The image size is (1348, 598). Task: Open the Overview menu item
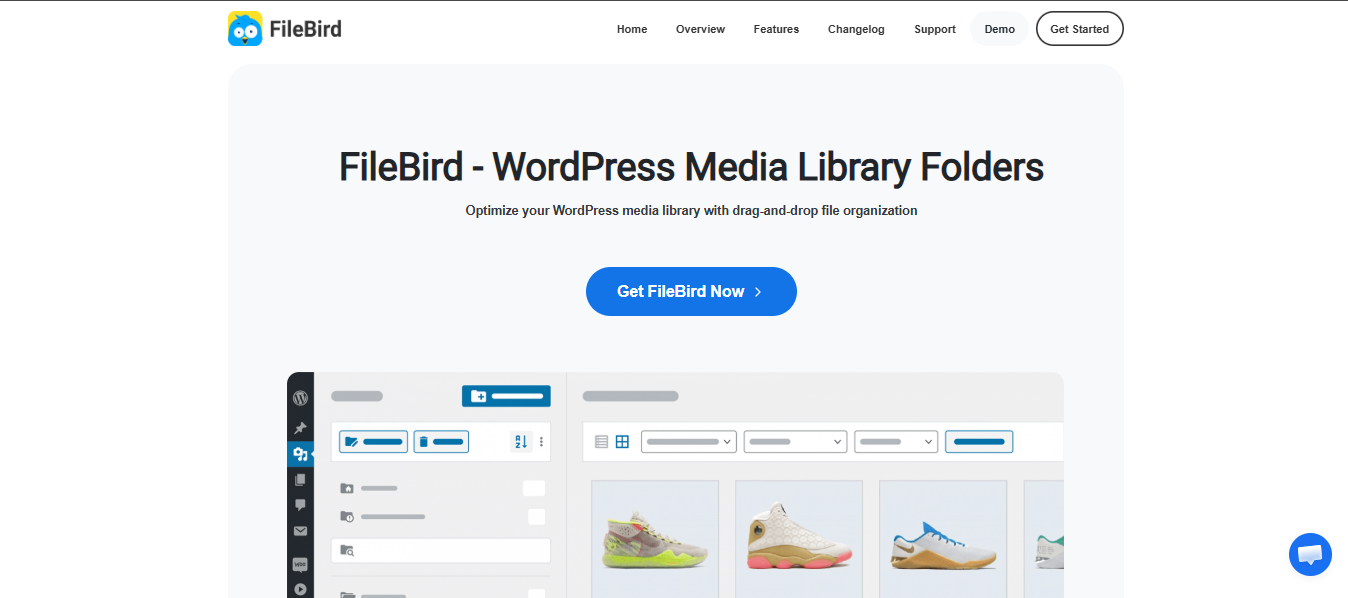click(700, 29)
